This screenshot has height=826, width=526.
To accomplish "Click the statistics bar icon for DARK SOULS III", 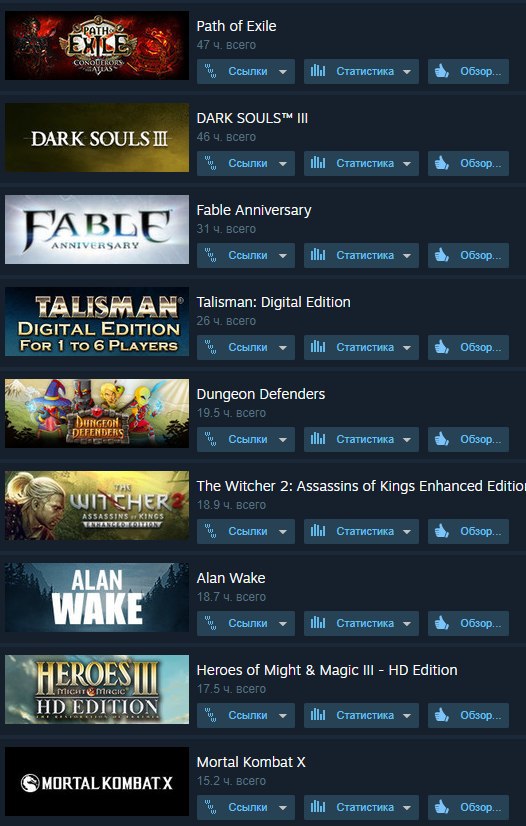I will tap(317, 163).
